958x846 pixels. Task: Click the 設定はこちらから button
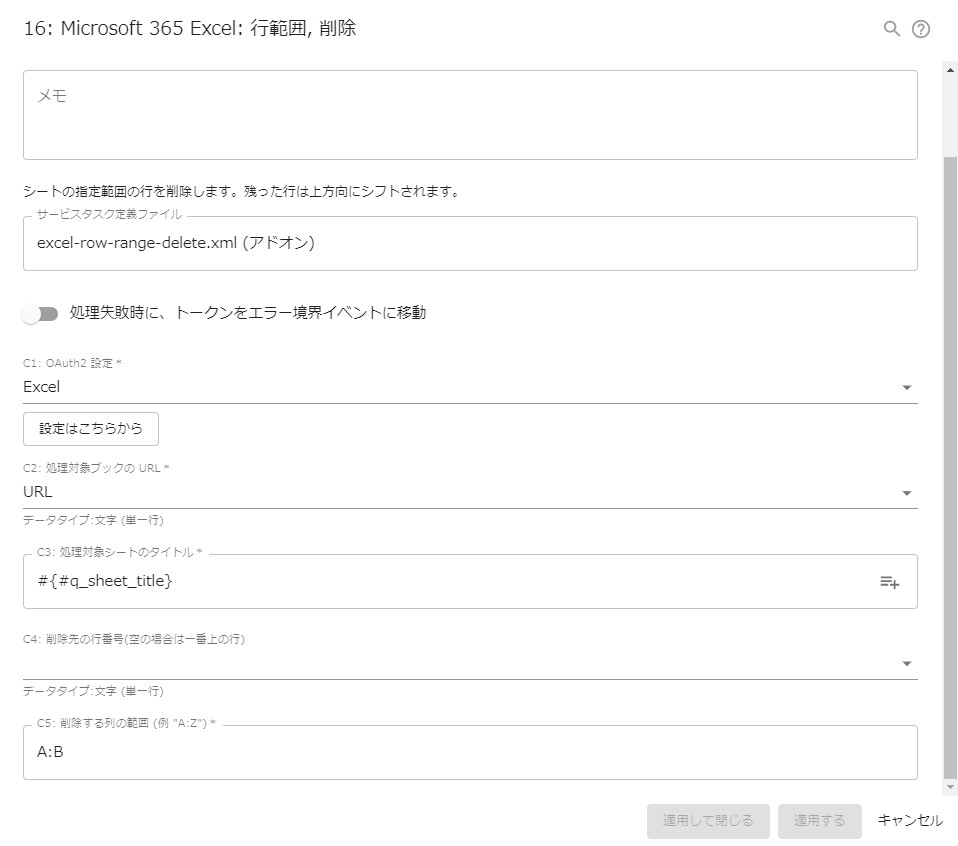(x=90, y=428)
